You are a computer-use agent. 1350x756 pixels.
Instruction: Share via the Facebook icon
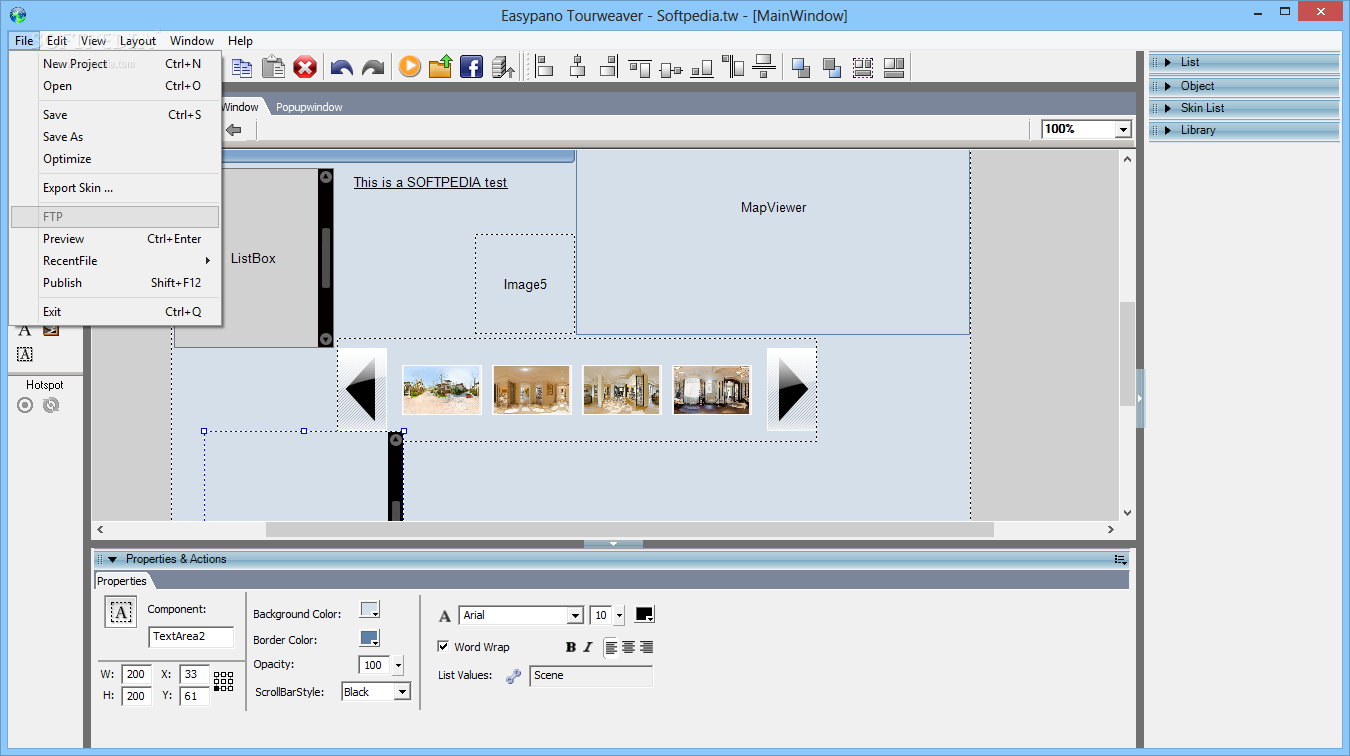471,67
